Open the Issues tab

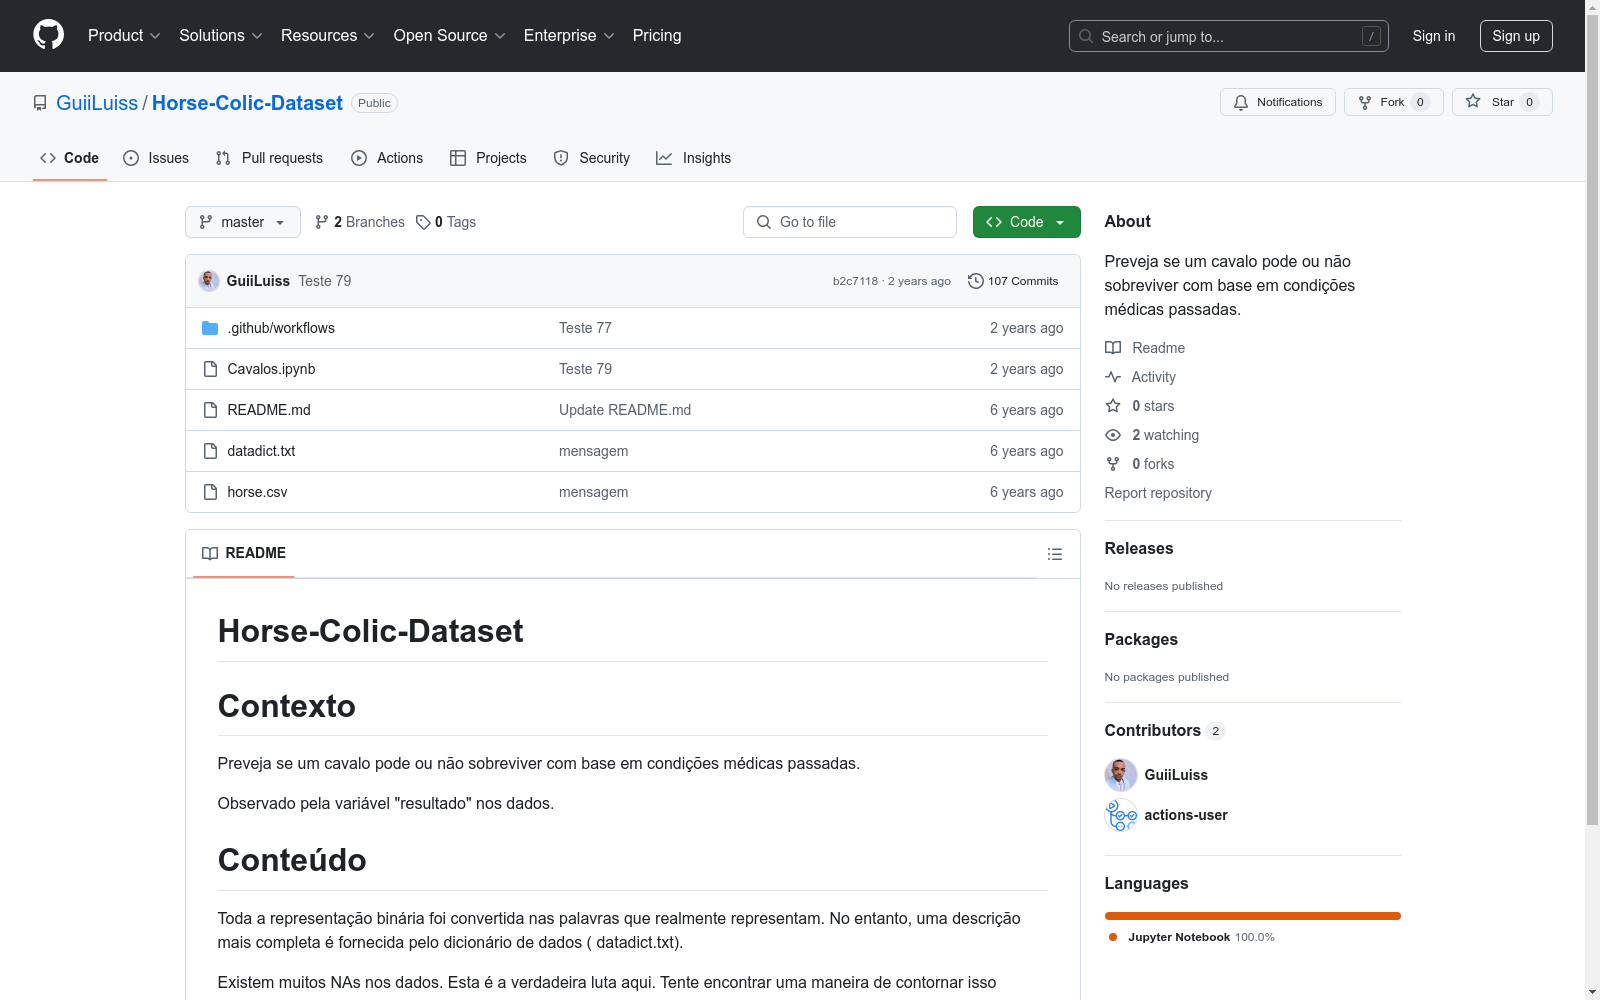tap(156, 158)
